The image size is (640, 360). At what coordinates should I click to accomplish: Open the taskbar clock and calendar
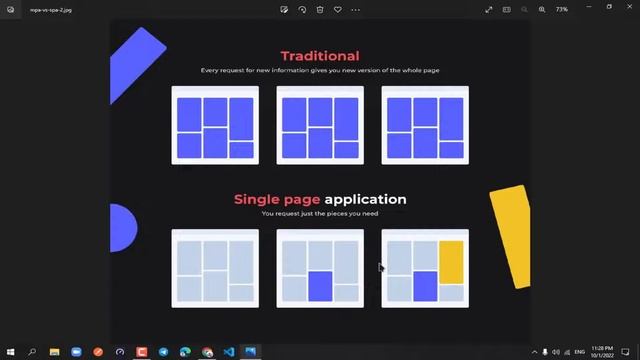click(602, 352)
